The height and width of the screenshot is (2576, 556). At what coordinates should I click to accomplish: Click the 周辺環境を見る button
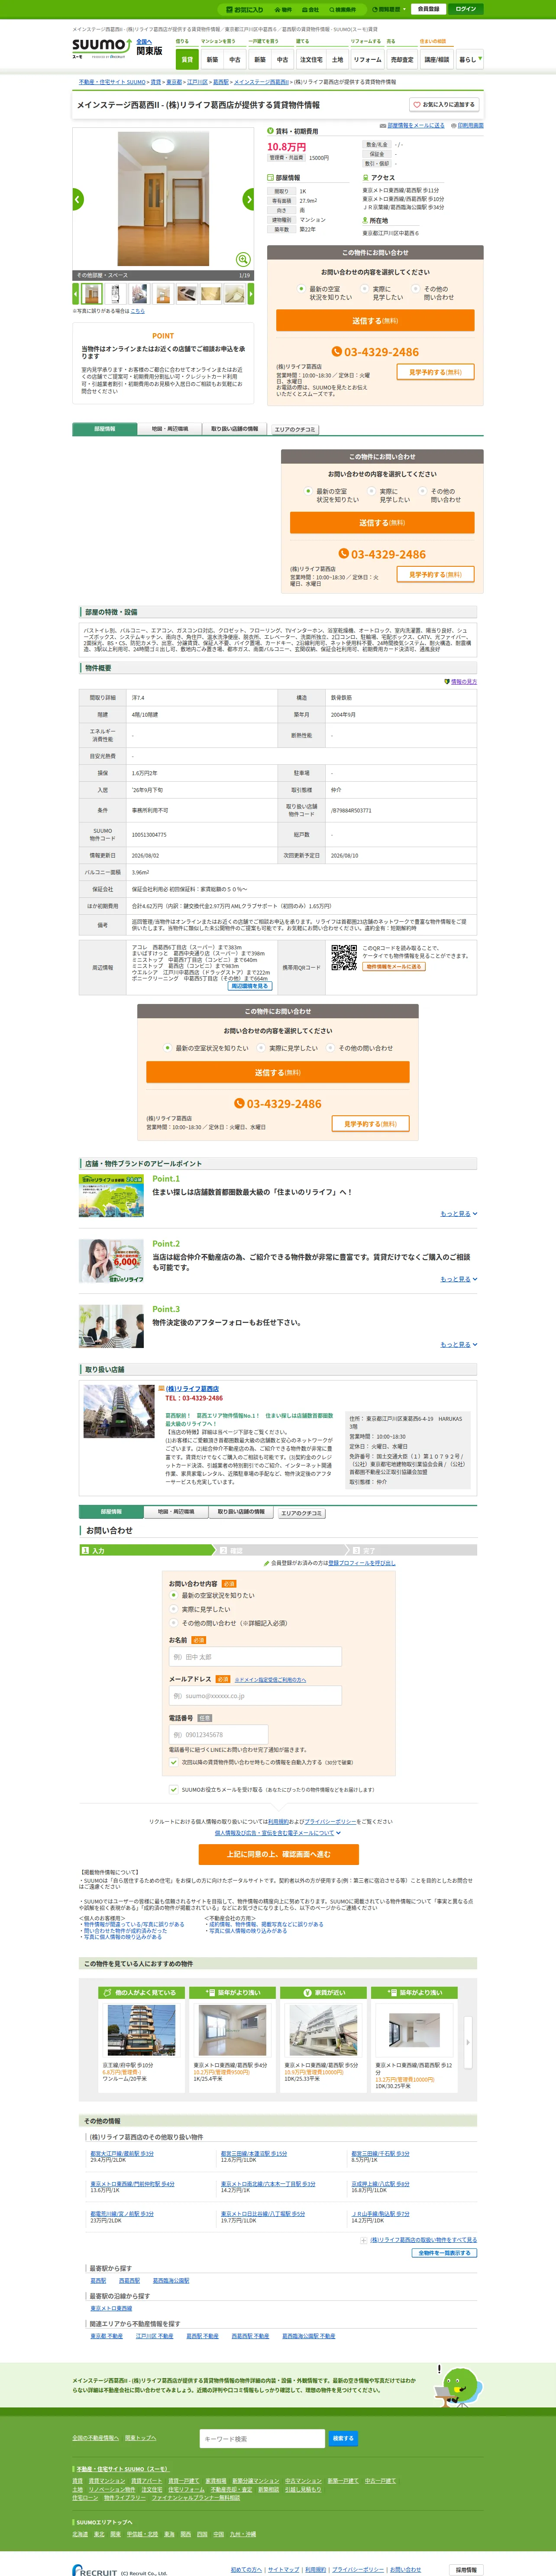(249, 986)
